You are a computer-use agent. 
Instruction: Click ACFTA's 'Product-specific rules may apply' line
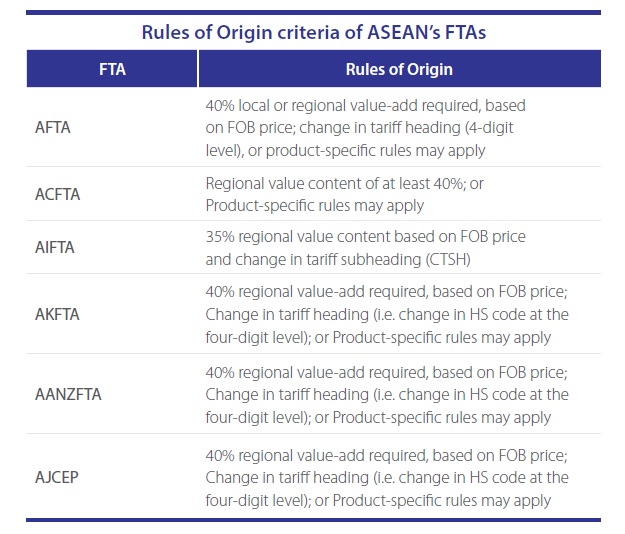click(315, 207)
